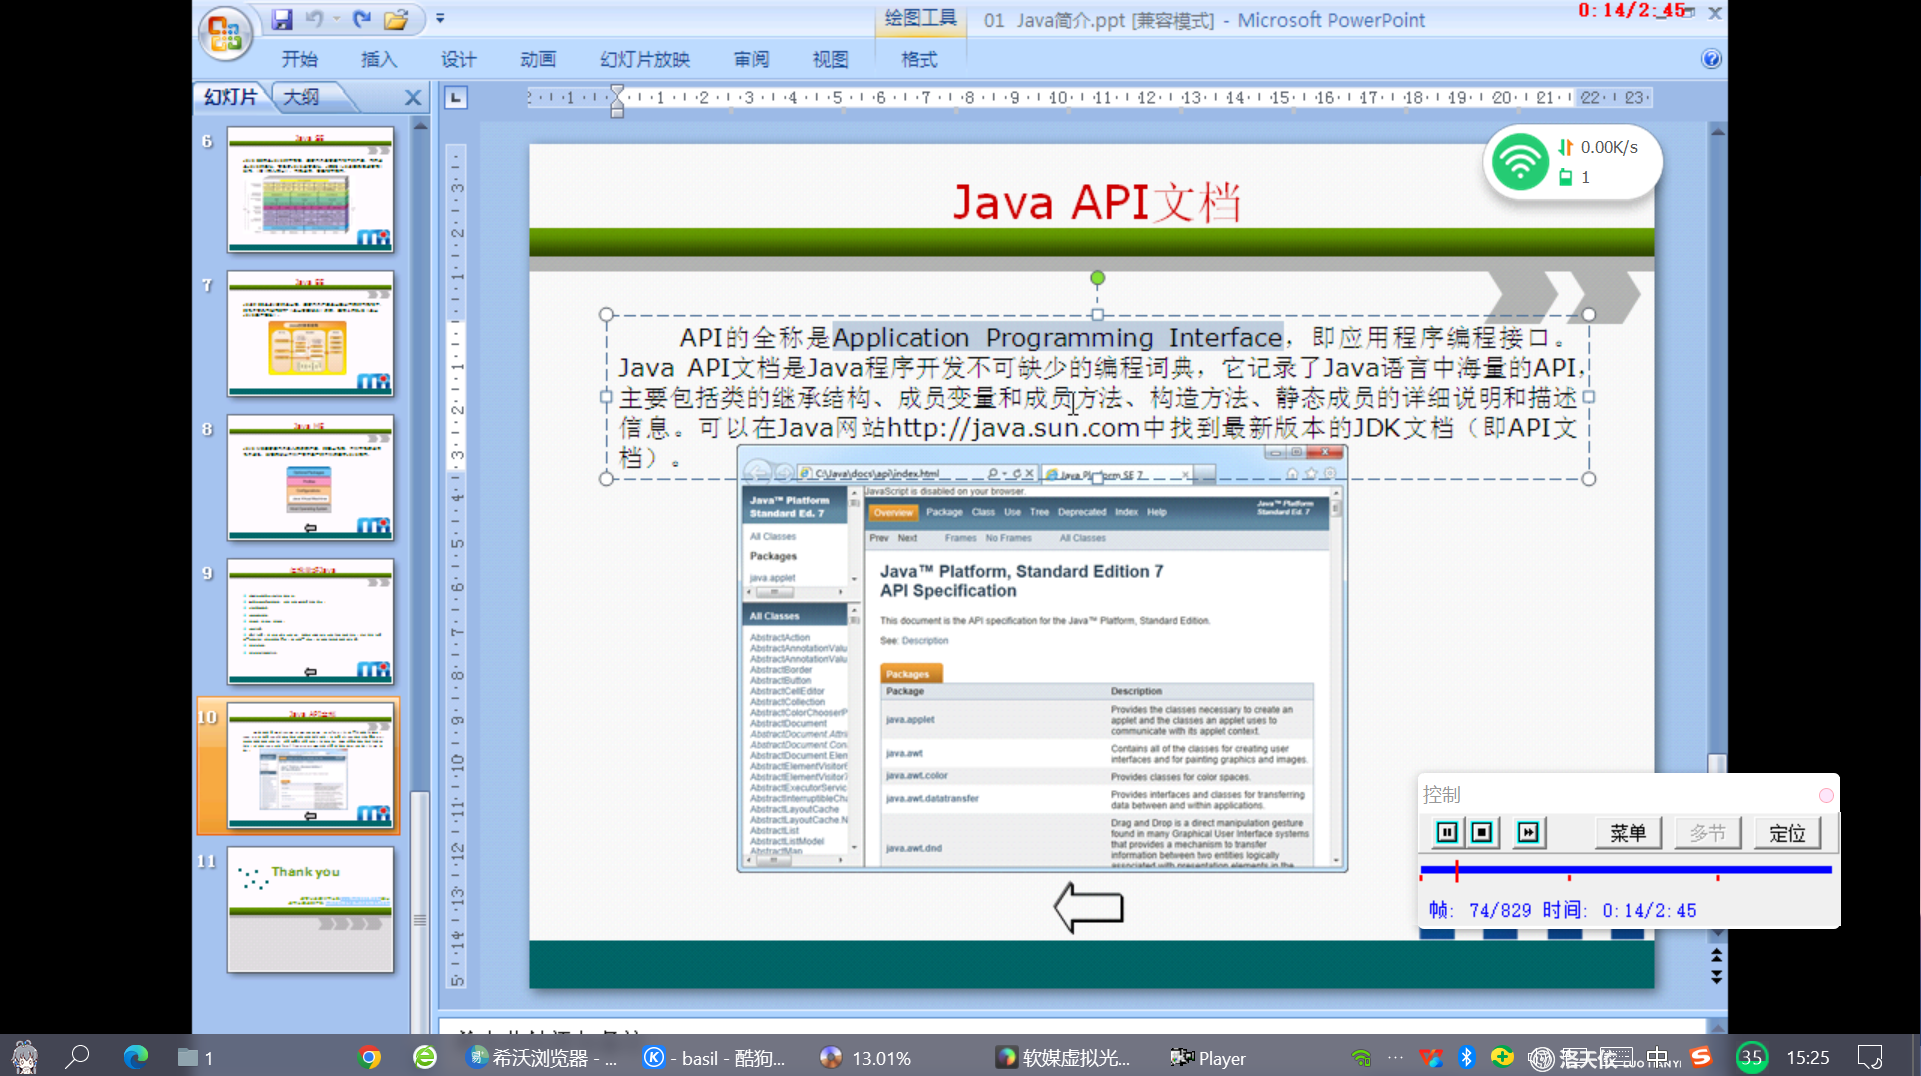Open the 开始 ribbon tab
This screenshot has width=1921, height=1076.
299,59
